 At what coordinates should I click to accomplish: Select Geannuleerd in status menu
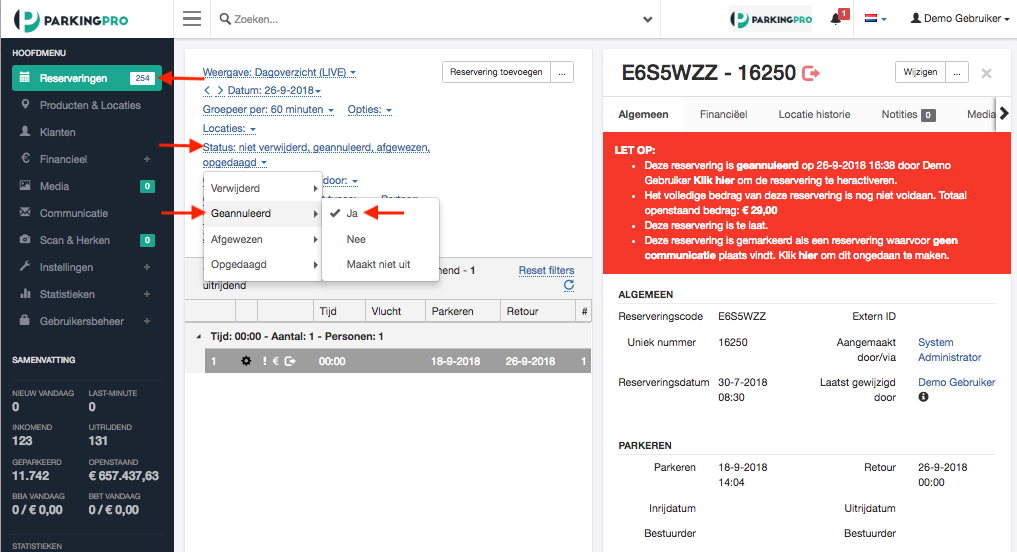[x=263, y=213]
